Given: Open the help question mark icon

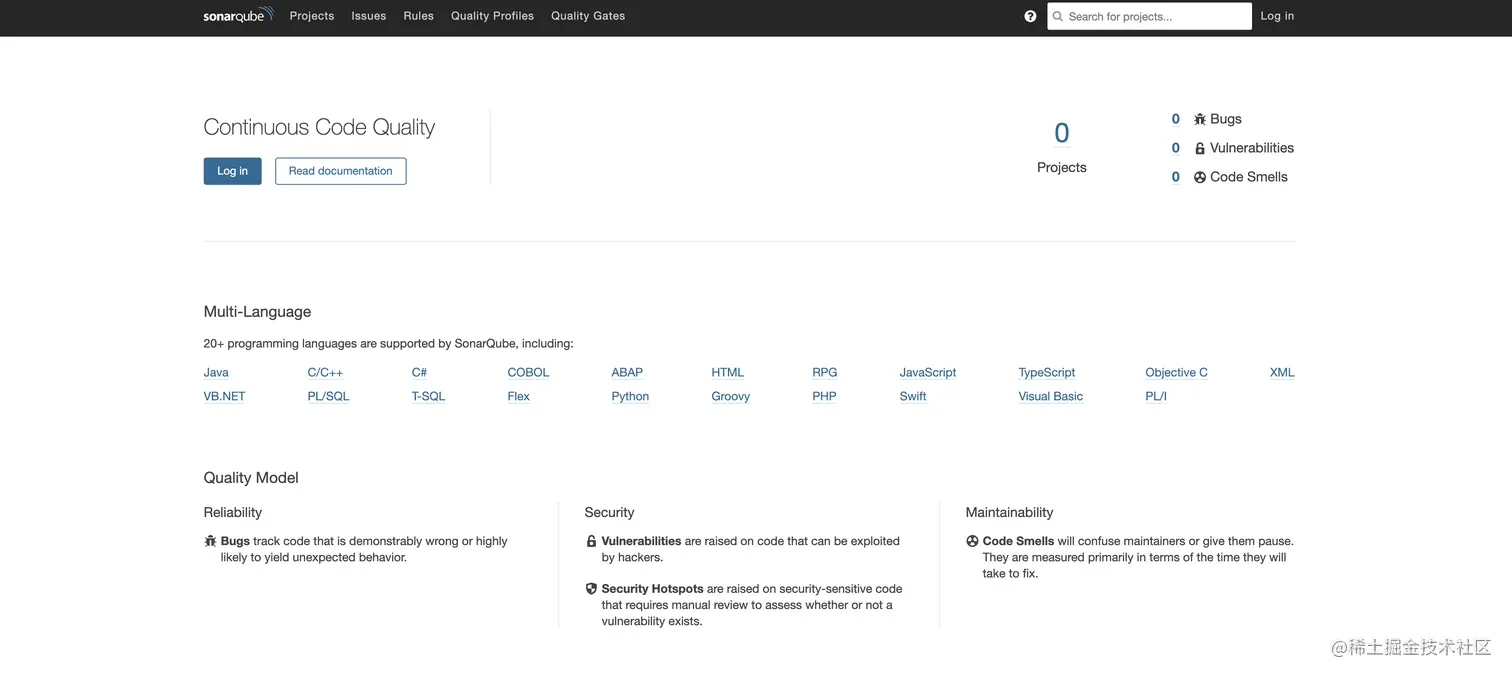Looking at the screenshot, I should [1030, 16].
